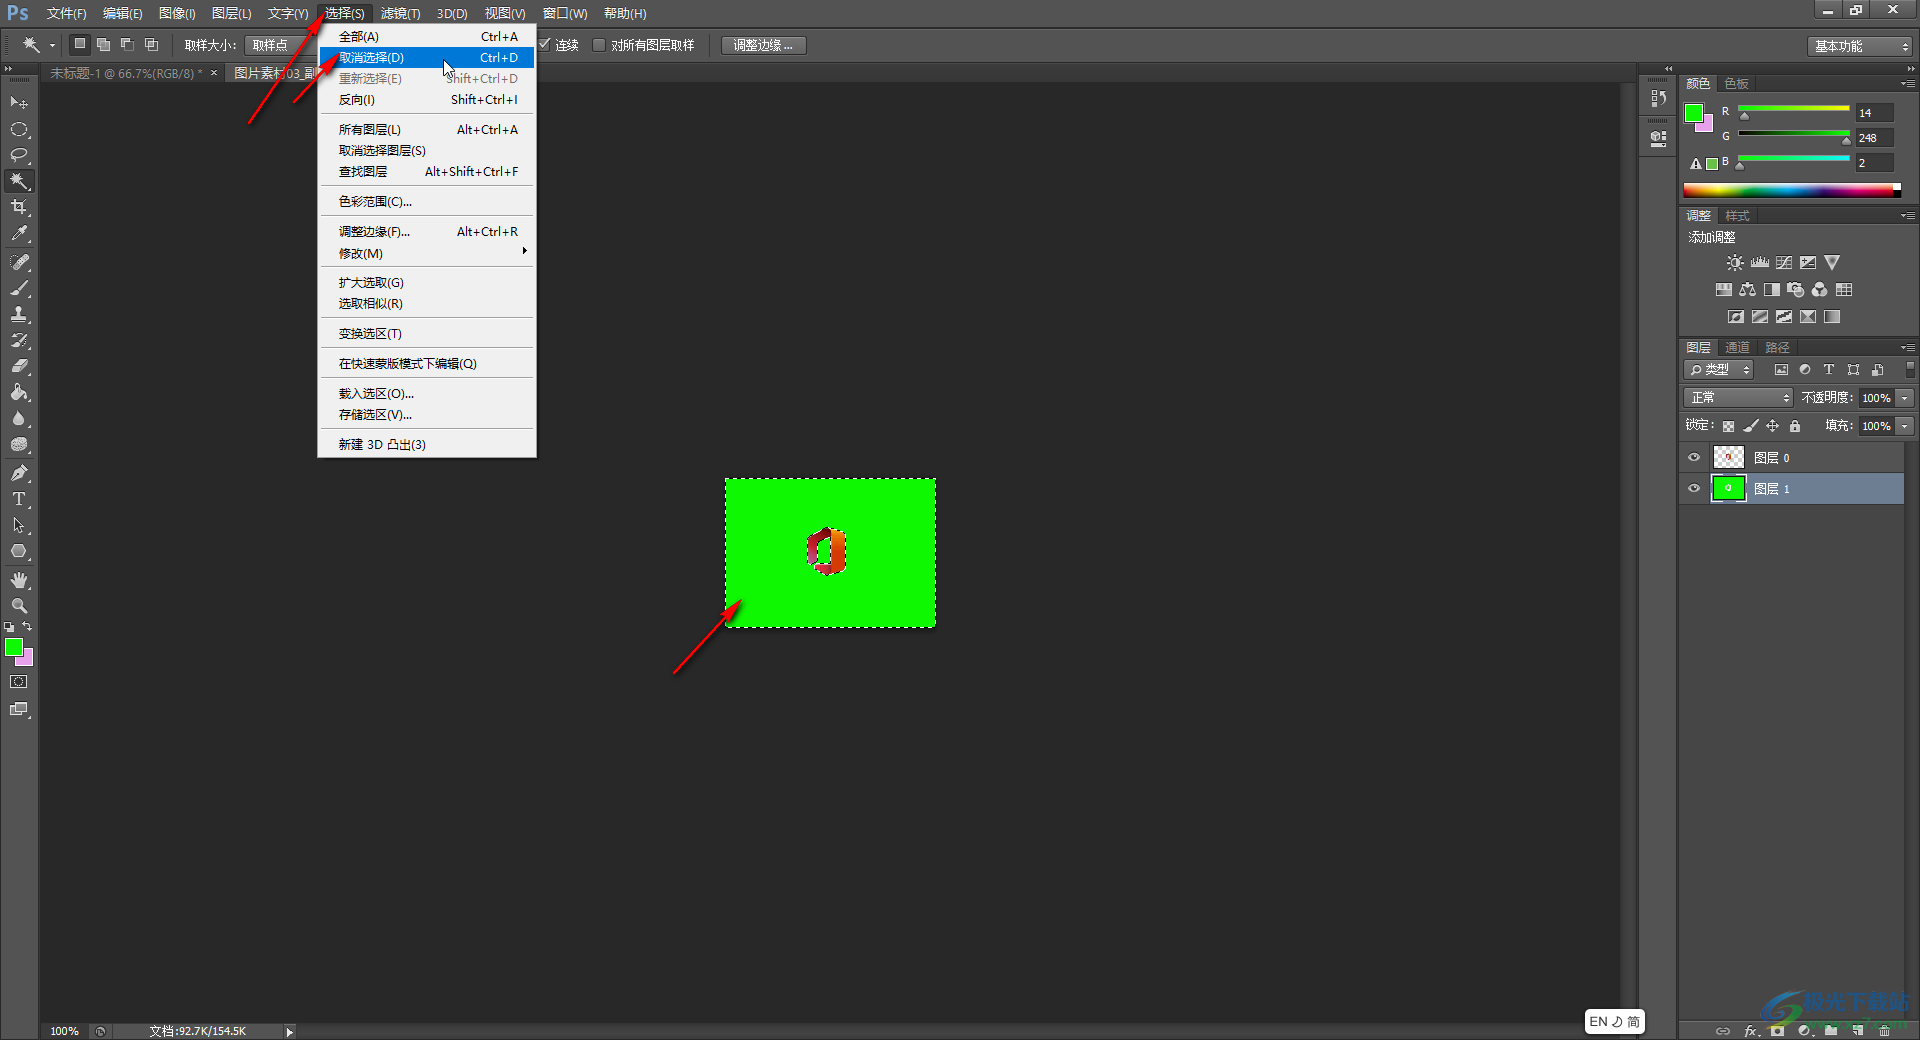
Task: Choose 色彩范围(C)... menu item
Action: (x=427, y=201)
